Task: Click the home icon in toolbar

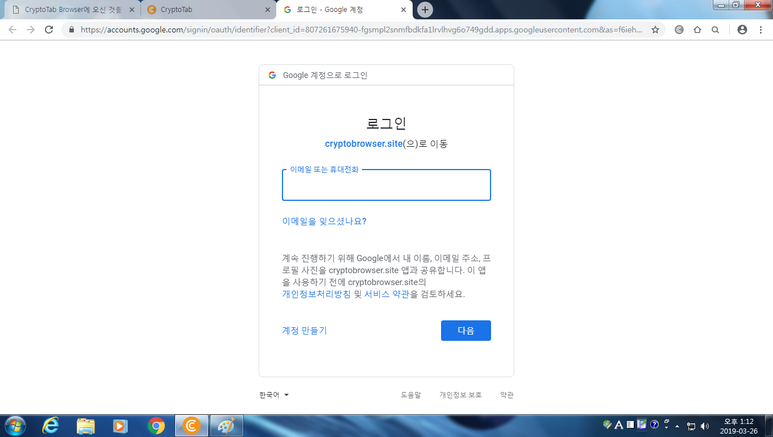Action: click(x=697, y=30)
